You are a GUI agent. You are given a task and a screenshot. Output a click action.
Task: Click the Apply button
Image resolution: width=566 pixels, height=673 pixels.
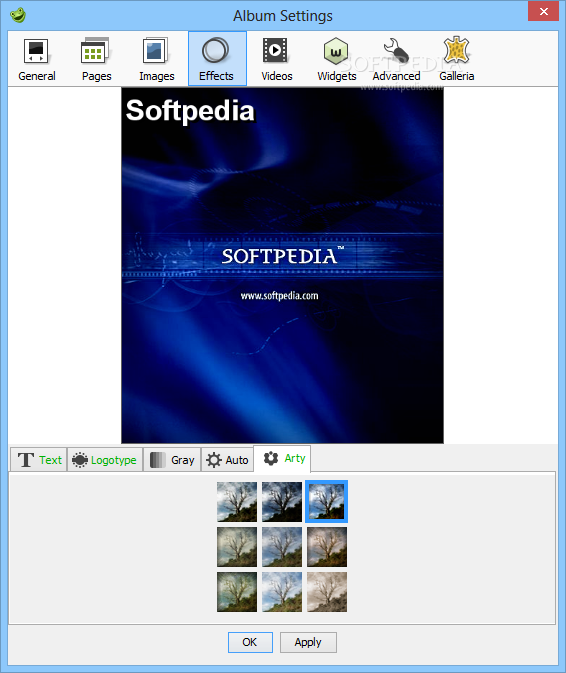coord(308,642)
